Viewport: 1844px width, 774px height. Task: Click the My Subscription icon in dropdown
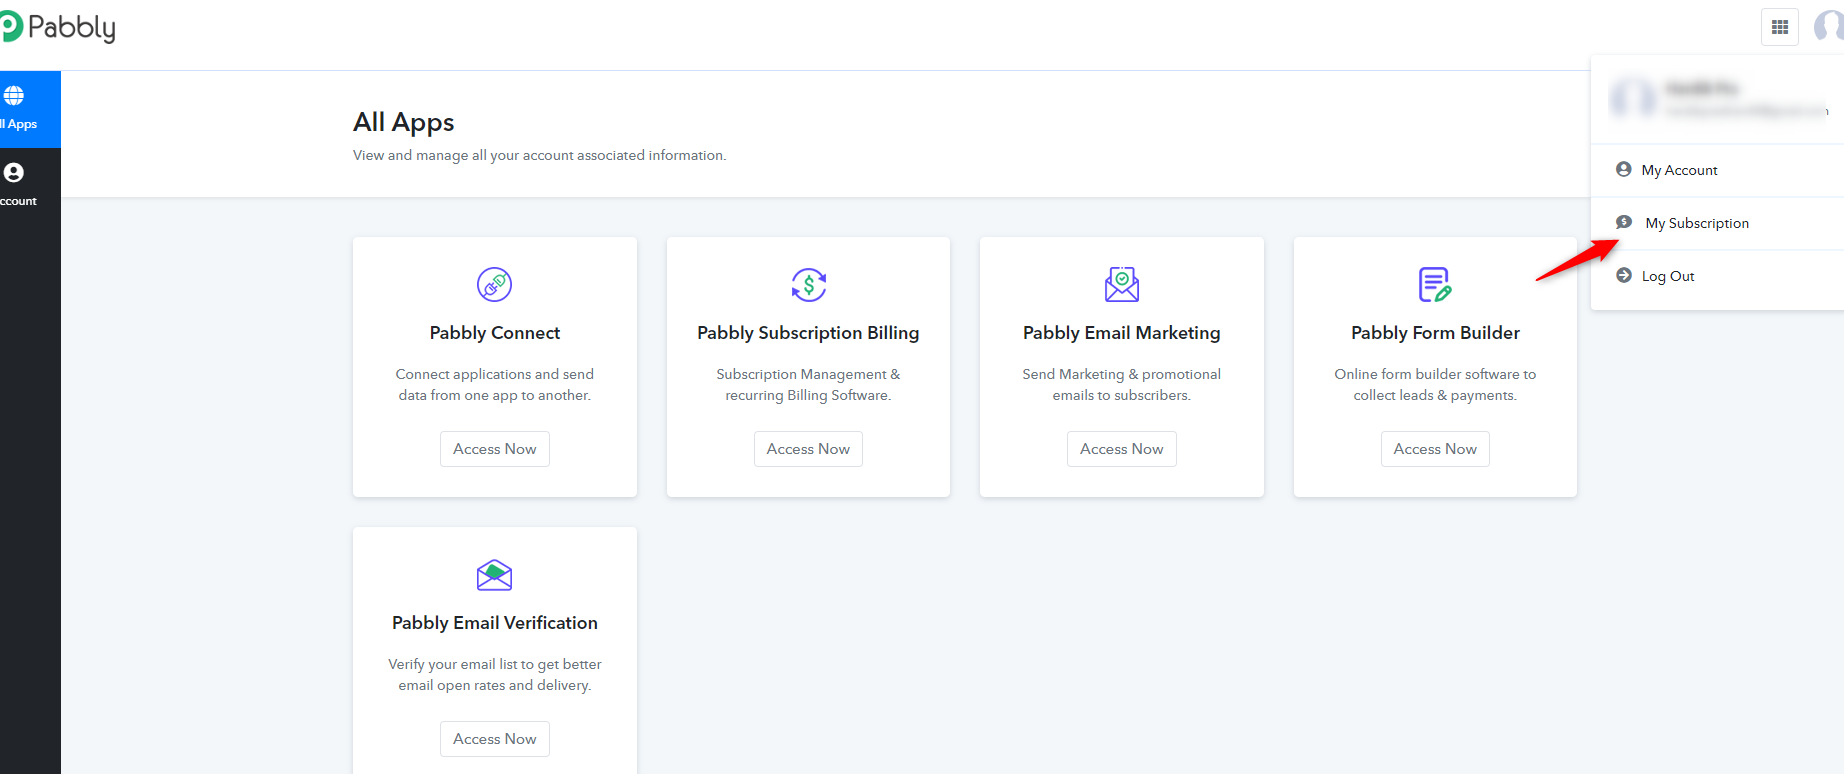1624,222
